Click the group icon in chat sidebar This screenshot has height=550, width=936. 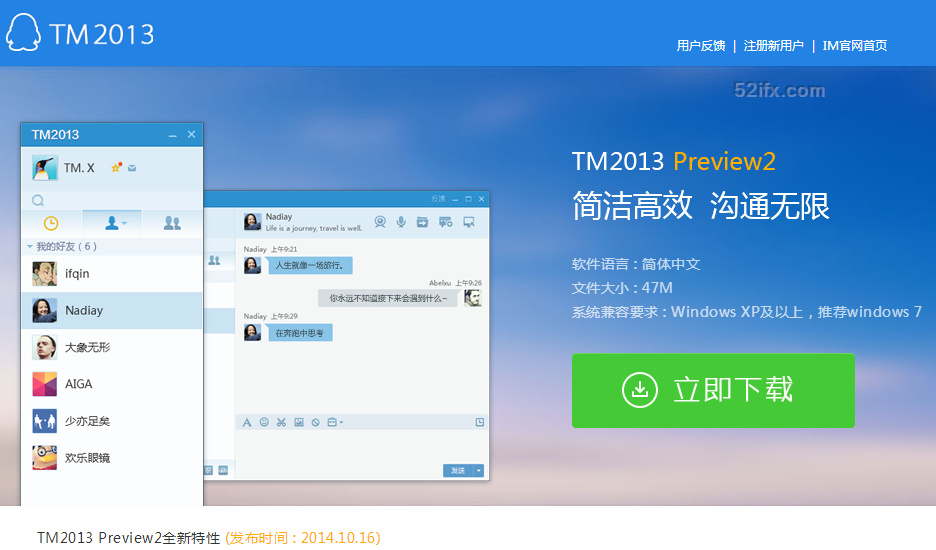pos(214,260)
